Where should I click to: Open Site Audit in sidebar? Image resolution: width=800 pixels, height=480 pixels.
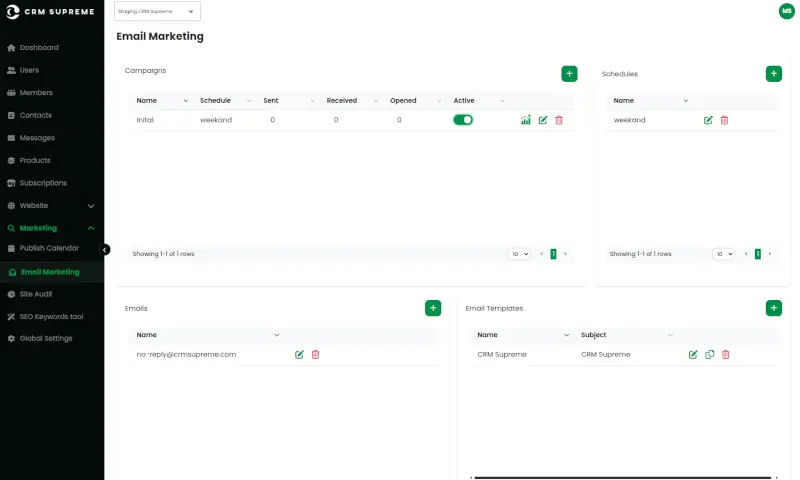point(30,294)
